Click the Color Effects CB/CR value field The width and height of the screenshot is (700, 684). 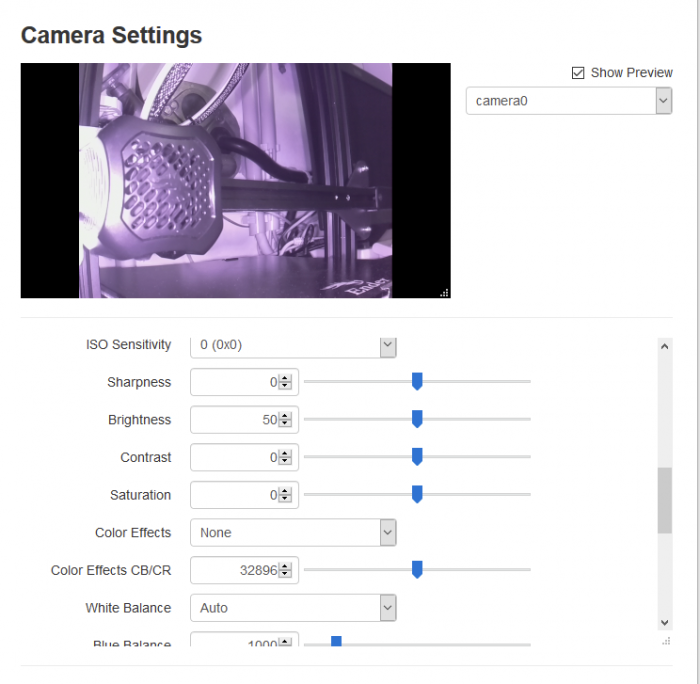(x=236, y=570)
